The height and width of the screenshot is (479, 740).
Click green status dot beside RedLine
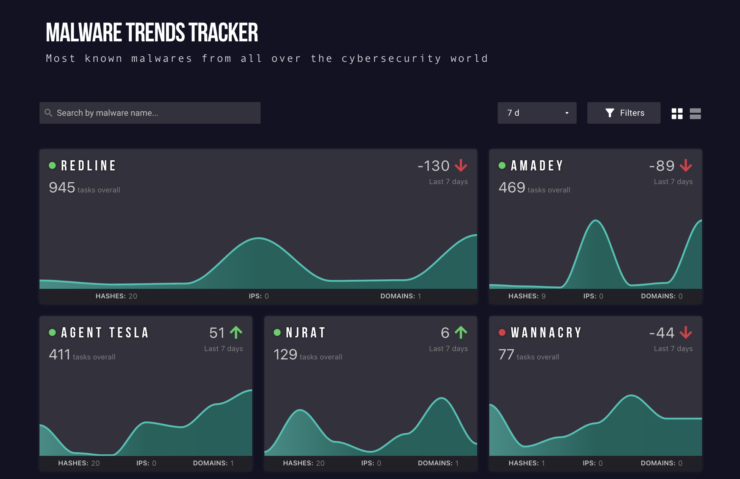point(52,165)
